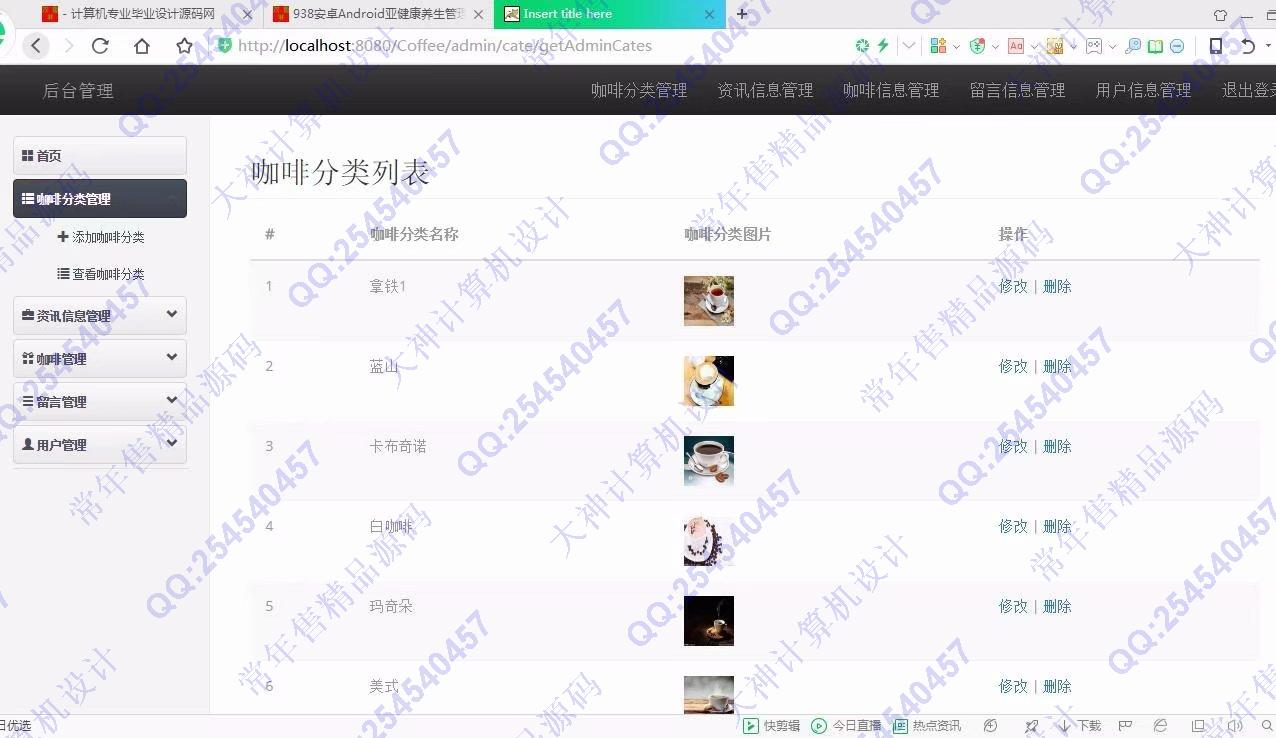
Task: Switch to the 938安卓Android亚健康养生 tab
Action: click(379, 14)
